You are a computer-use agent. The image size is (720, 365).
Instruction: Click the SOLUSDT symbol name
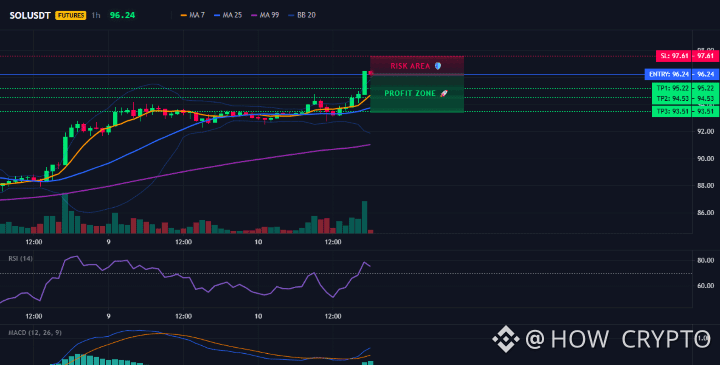point(30,15)
